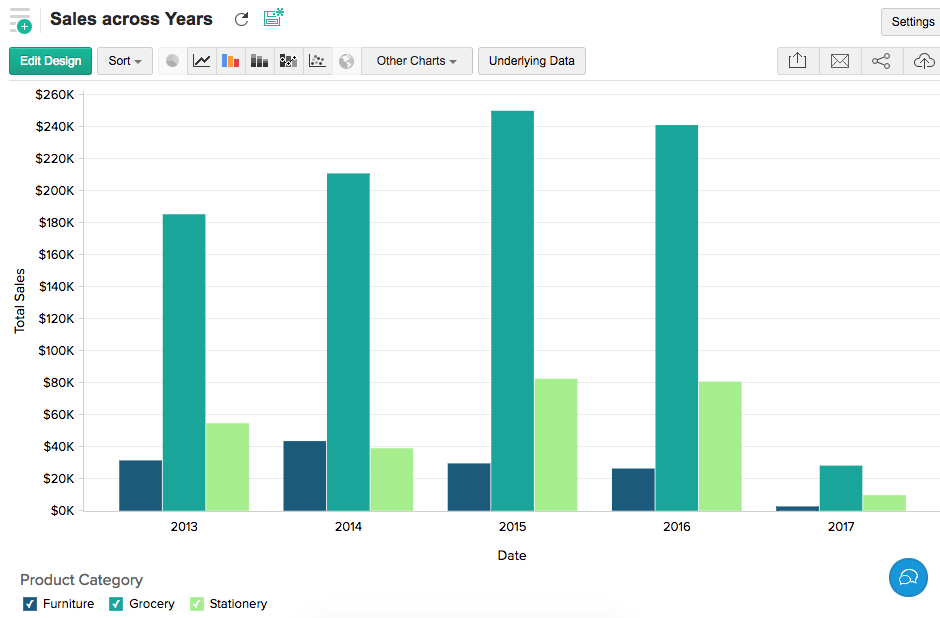Click the Edit Design button
This screenshot has width=940, height=618.
pos(51,61)
